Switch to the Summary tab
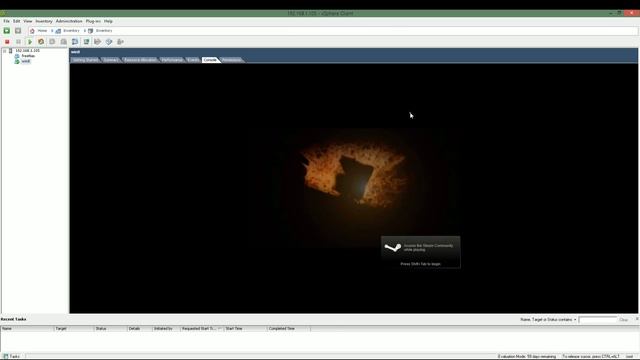640x360 pixels. tap(111, 60)
